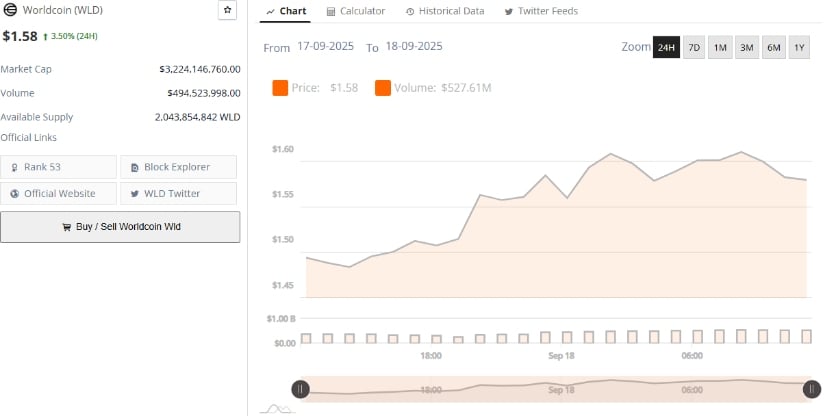The height and width of the screenshot is (416, 825).
Task: Click the 3.50% (24H) change indicator
Action: tap(70, 36)
